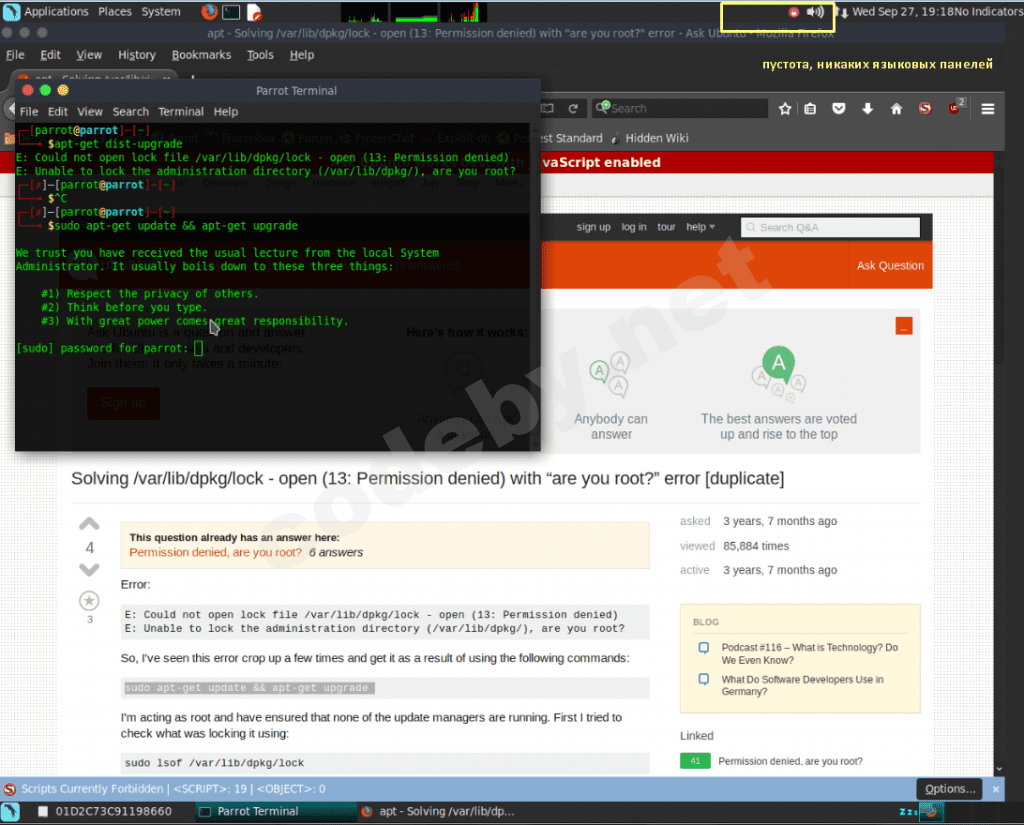Screen dimensions: 1024x825
Task: Toggle reader view icon
Action: [547, 108]
